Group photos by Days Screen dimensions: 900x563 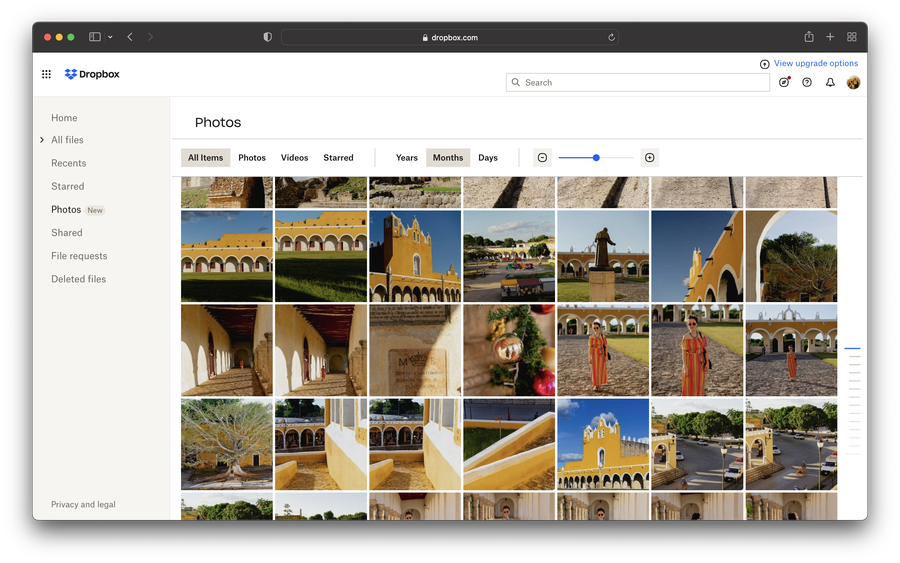click(488, 157)
